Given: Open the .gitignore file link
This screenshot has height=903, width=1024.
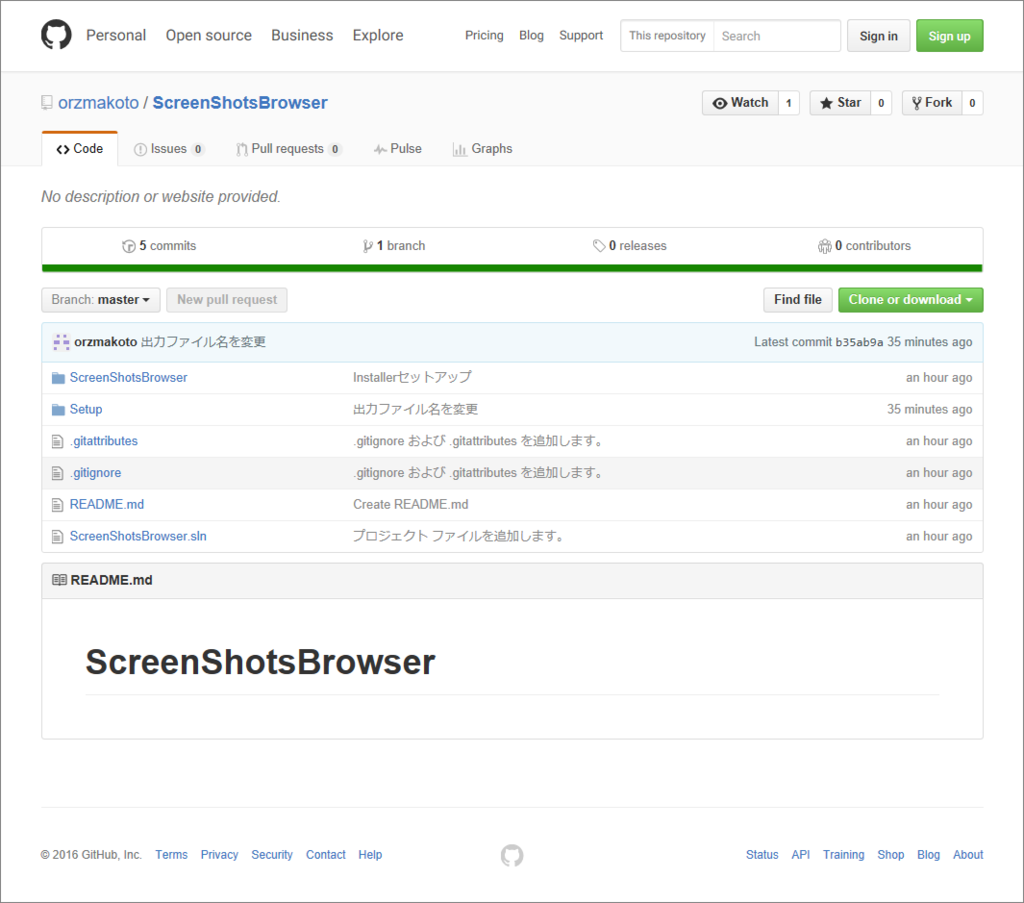Looking at the screenshot, I should click(95, 473).
